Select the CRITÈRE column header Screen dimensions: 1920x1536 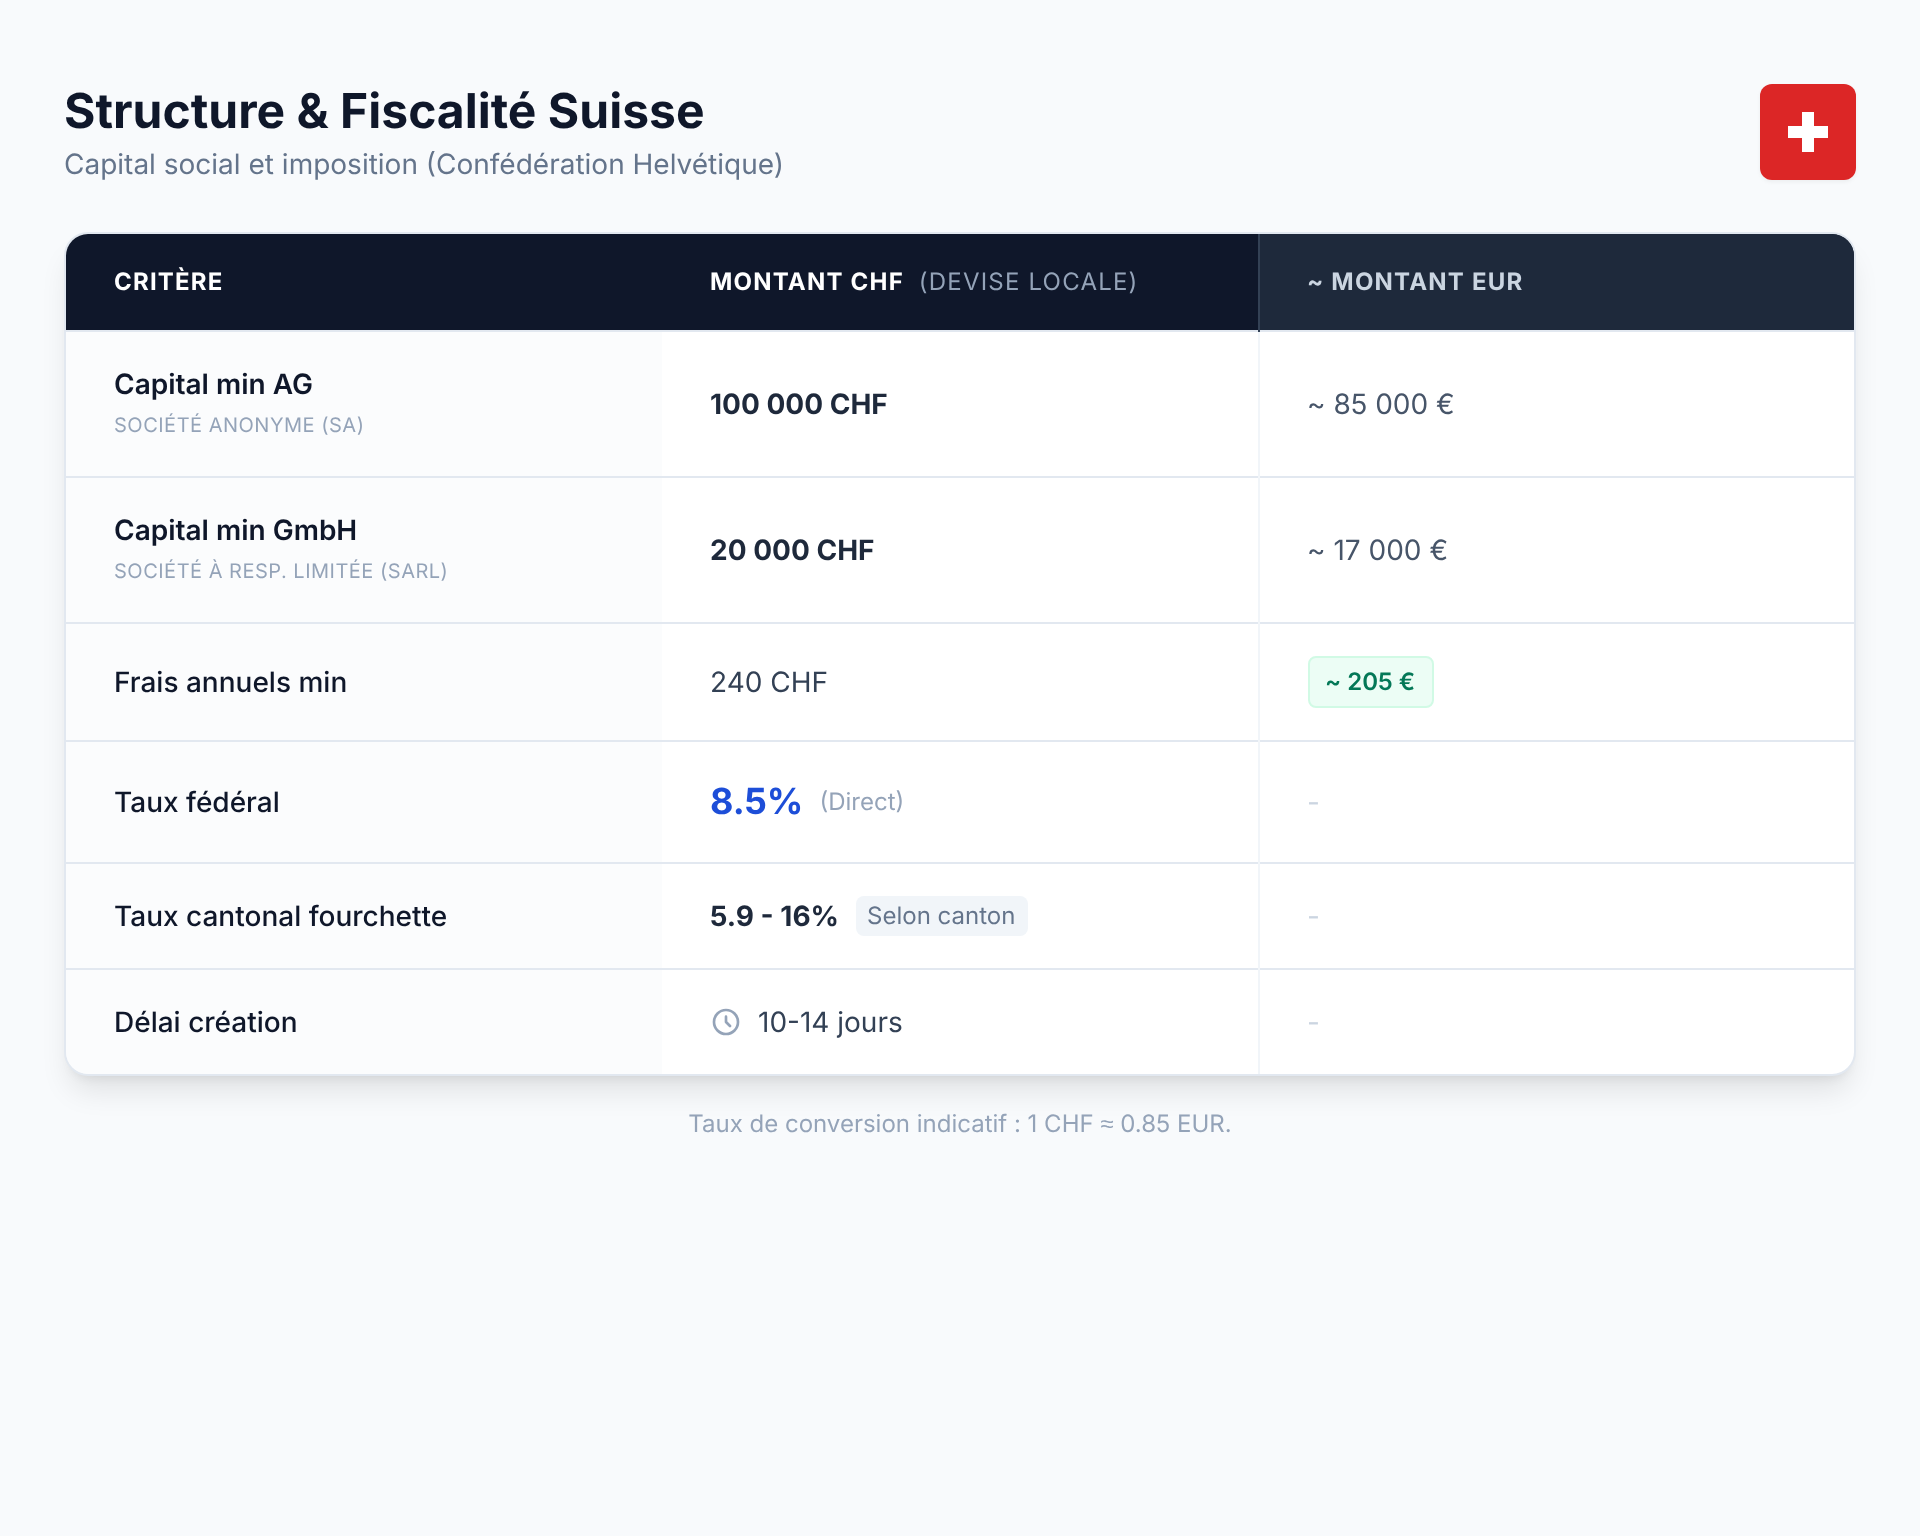168,282
